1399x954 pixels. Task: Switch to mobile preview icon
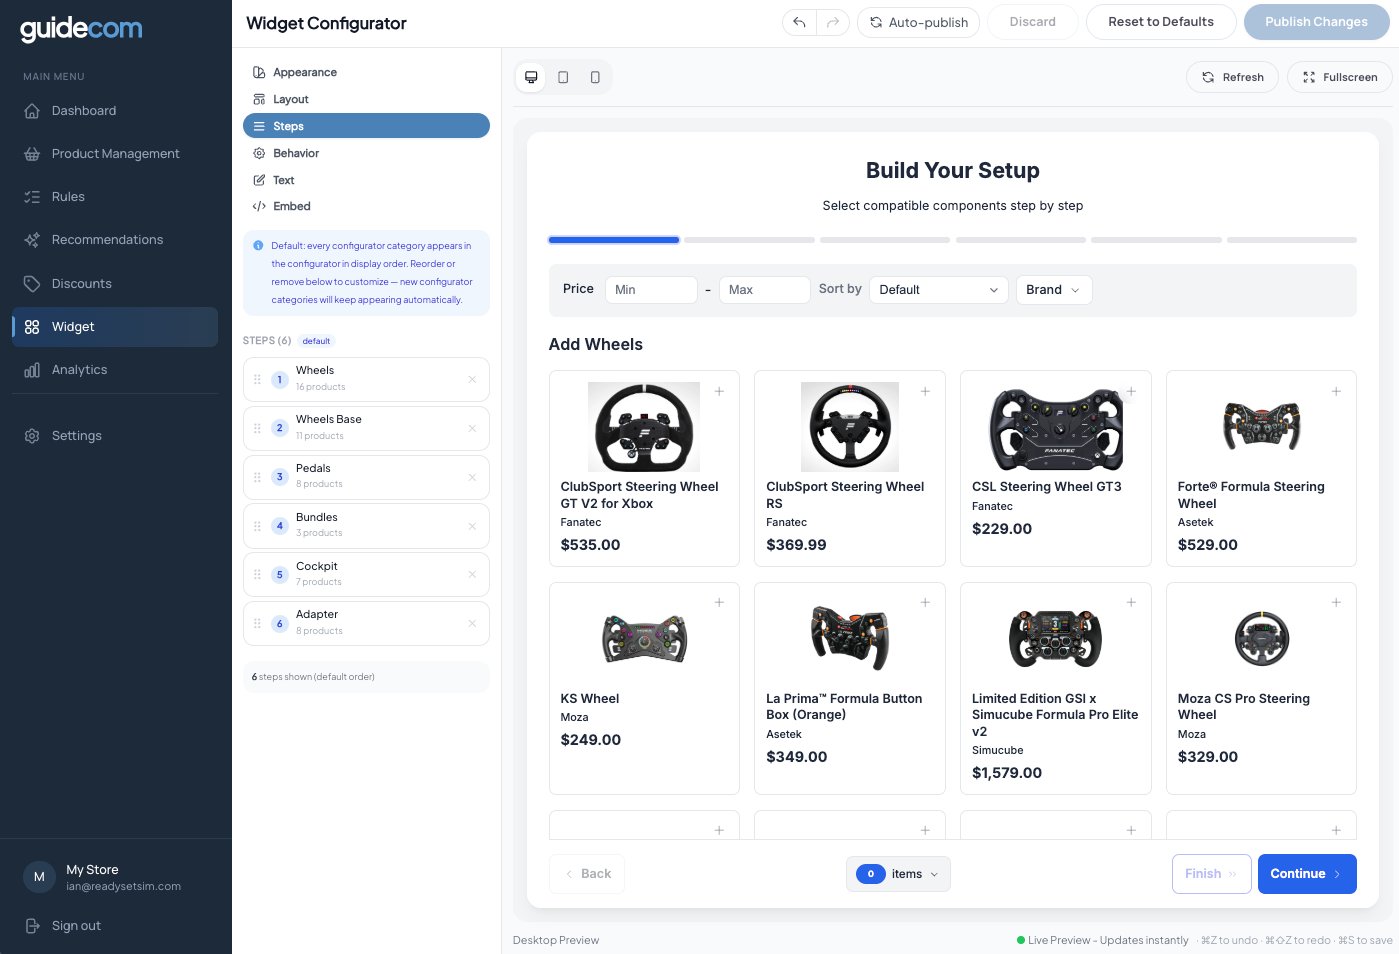[595, 77]
